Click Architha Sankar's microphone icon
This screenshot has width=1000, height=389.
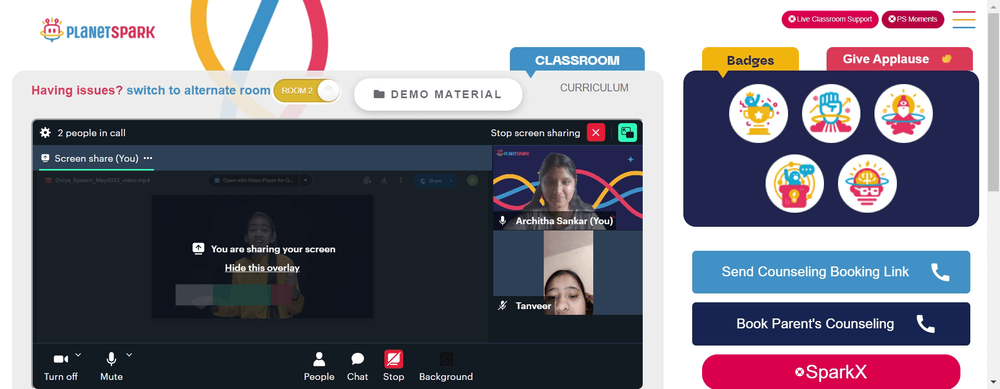[x=503, y=221]
